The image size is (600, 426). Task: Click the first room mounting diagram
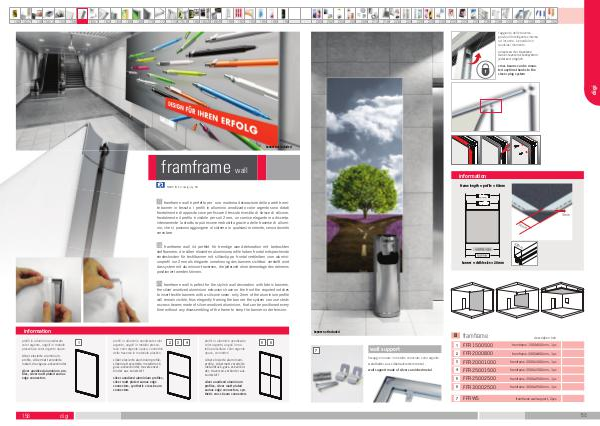[472, 300]
